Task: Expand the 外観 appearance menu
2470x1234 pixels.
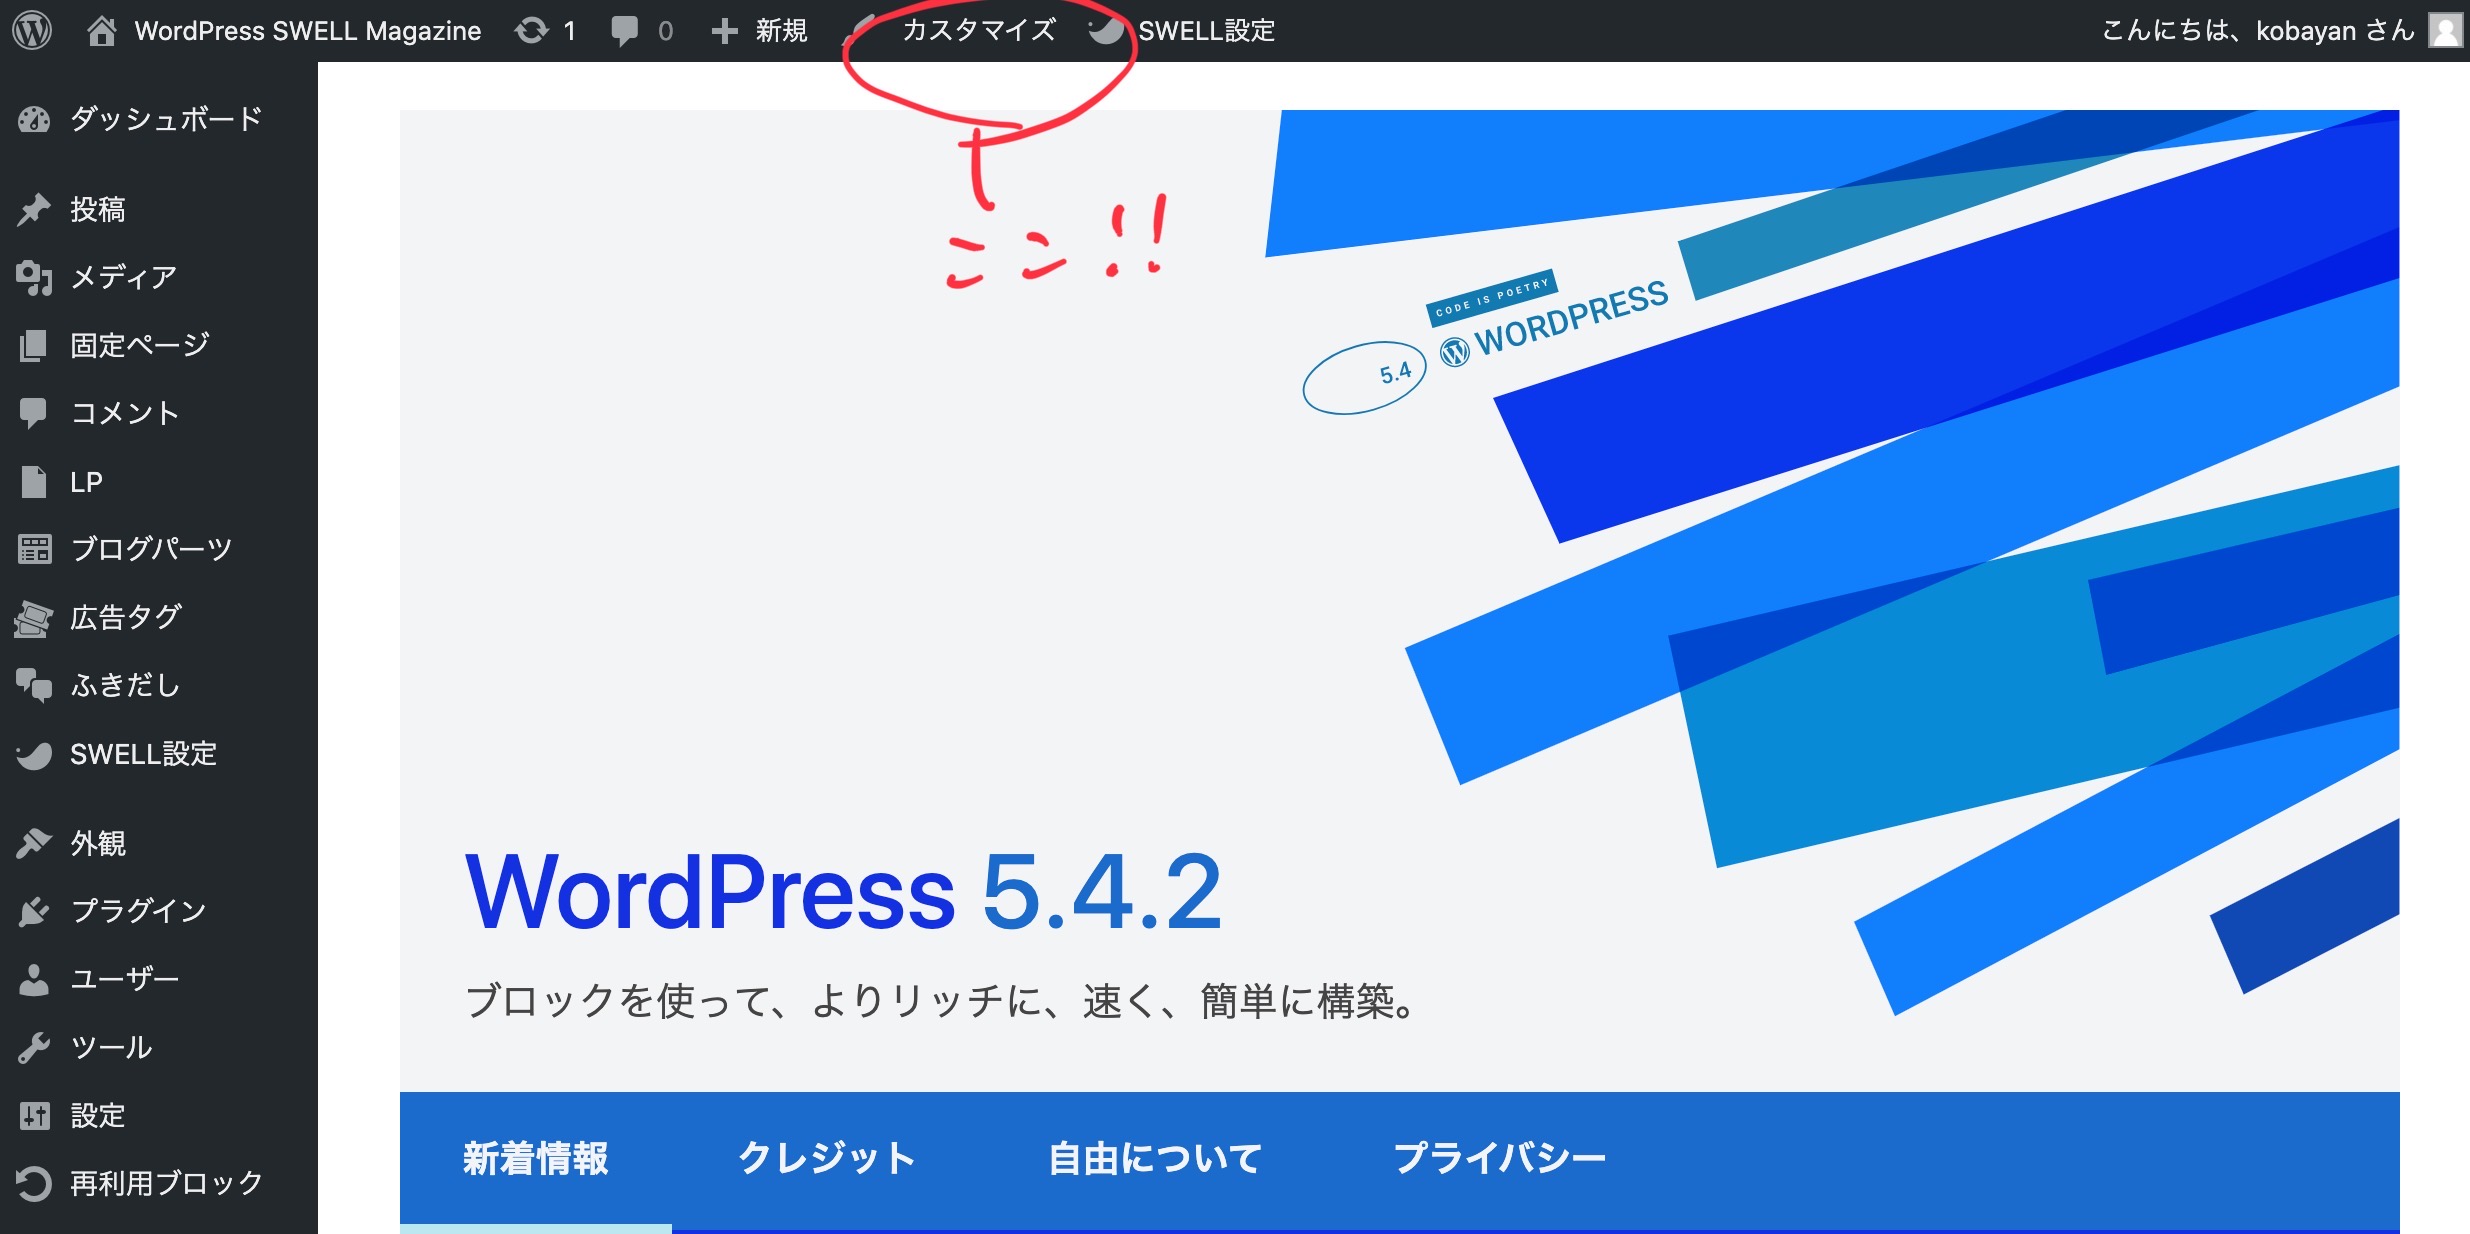Action: [x=98, y=843]
